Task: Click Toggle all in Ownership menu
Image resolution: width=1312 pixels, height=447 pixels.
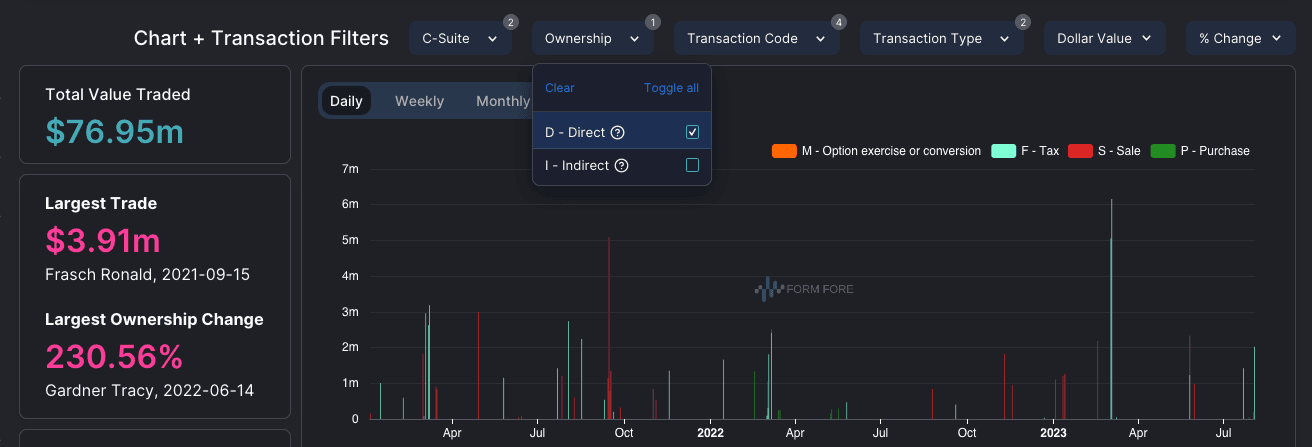Action: tap(671, 88)
